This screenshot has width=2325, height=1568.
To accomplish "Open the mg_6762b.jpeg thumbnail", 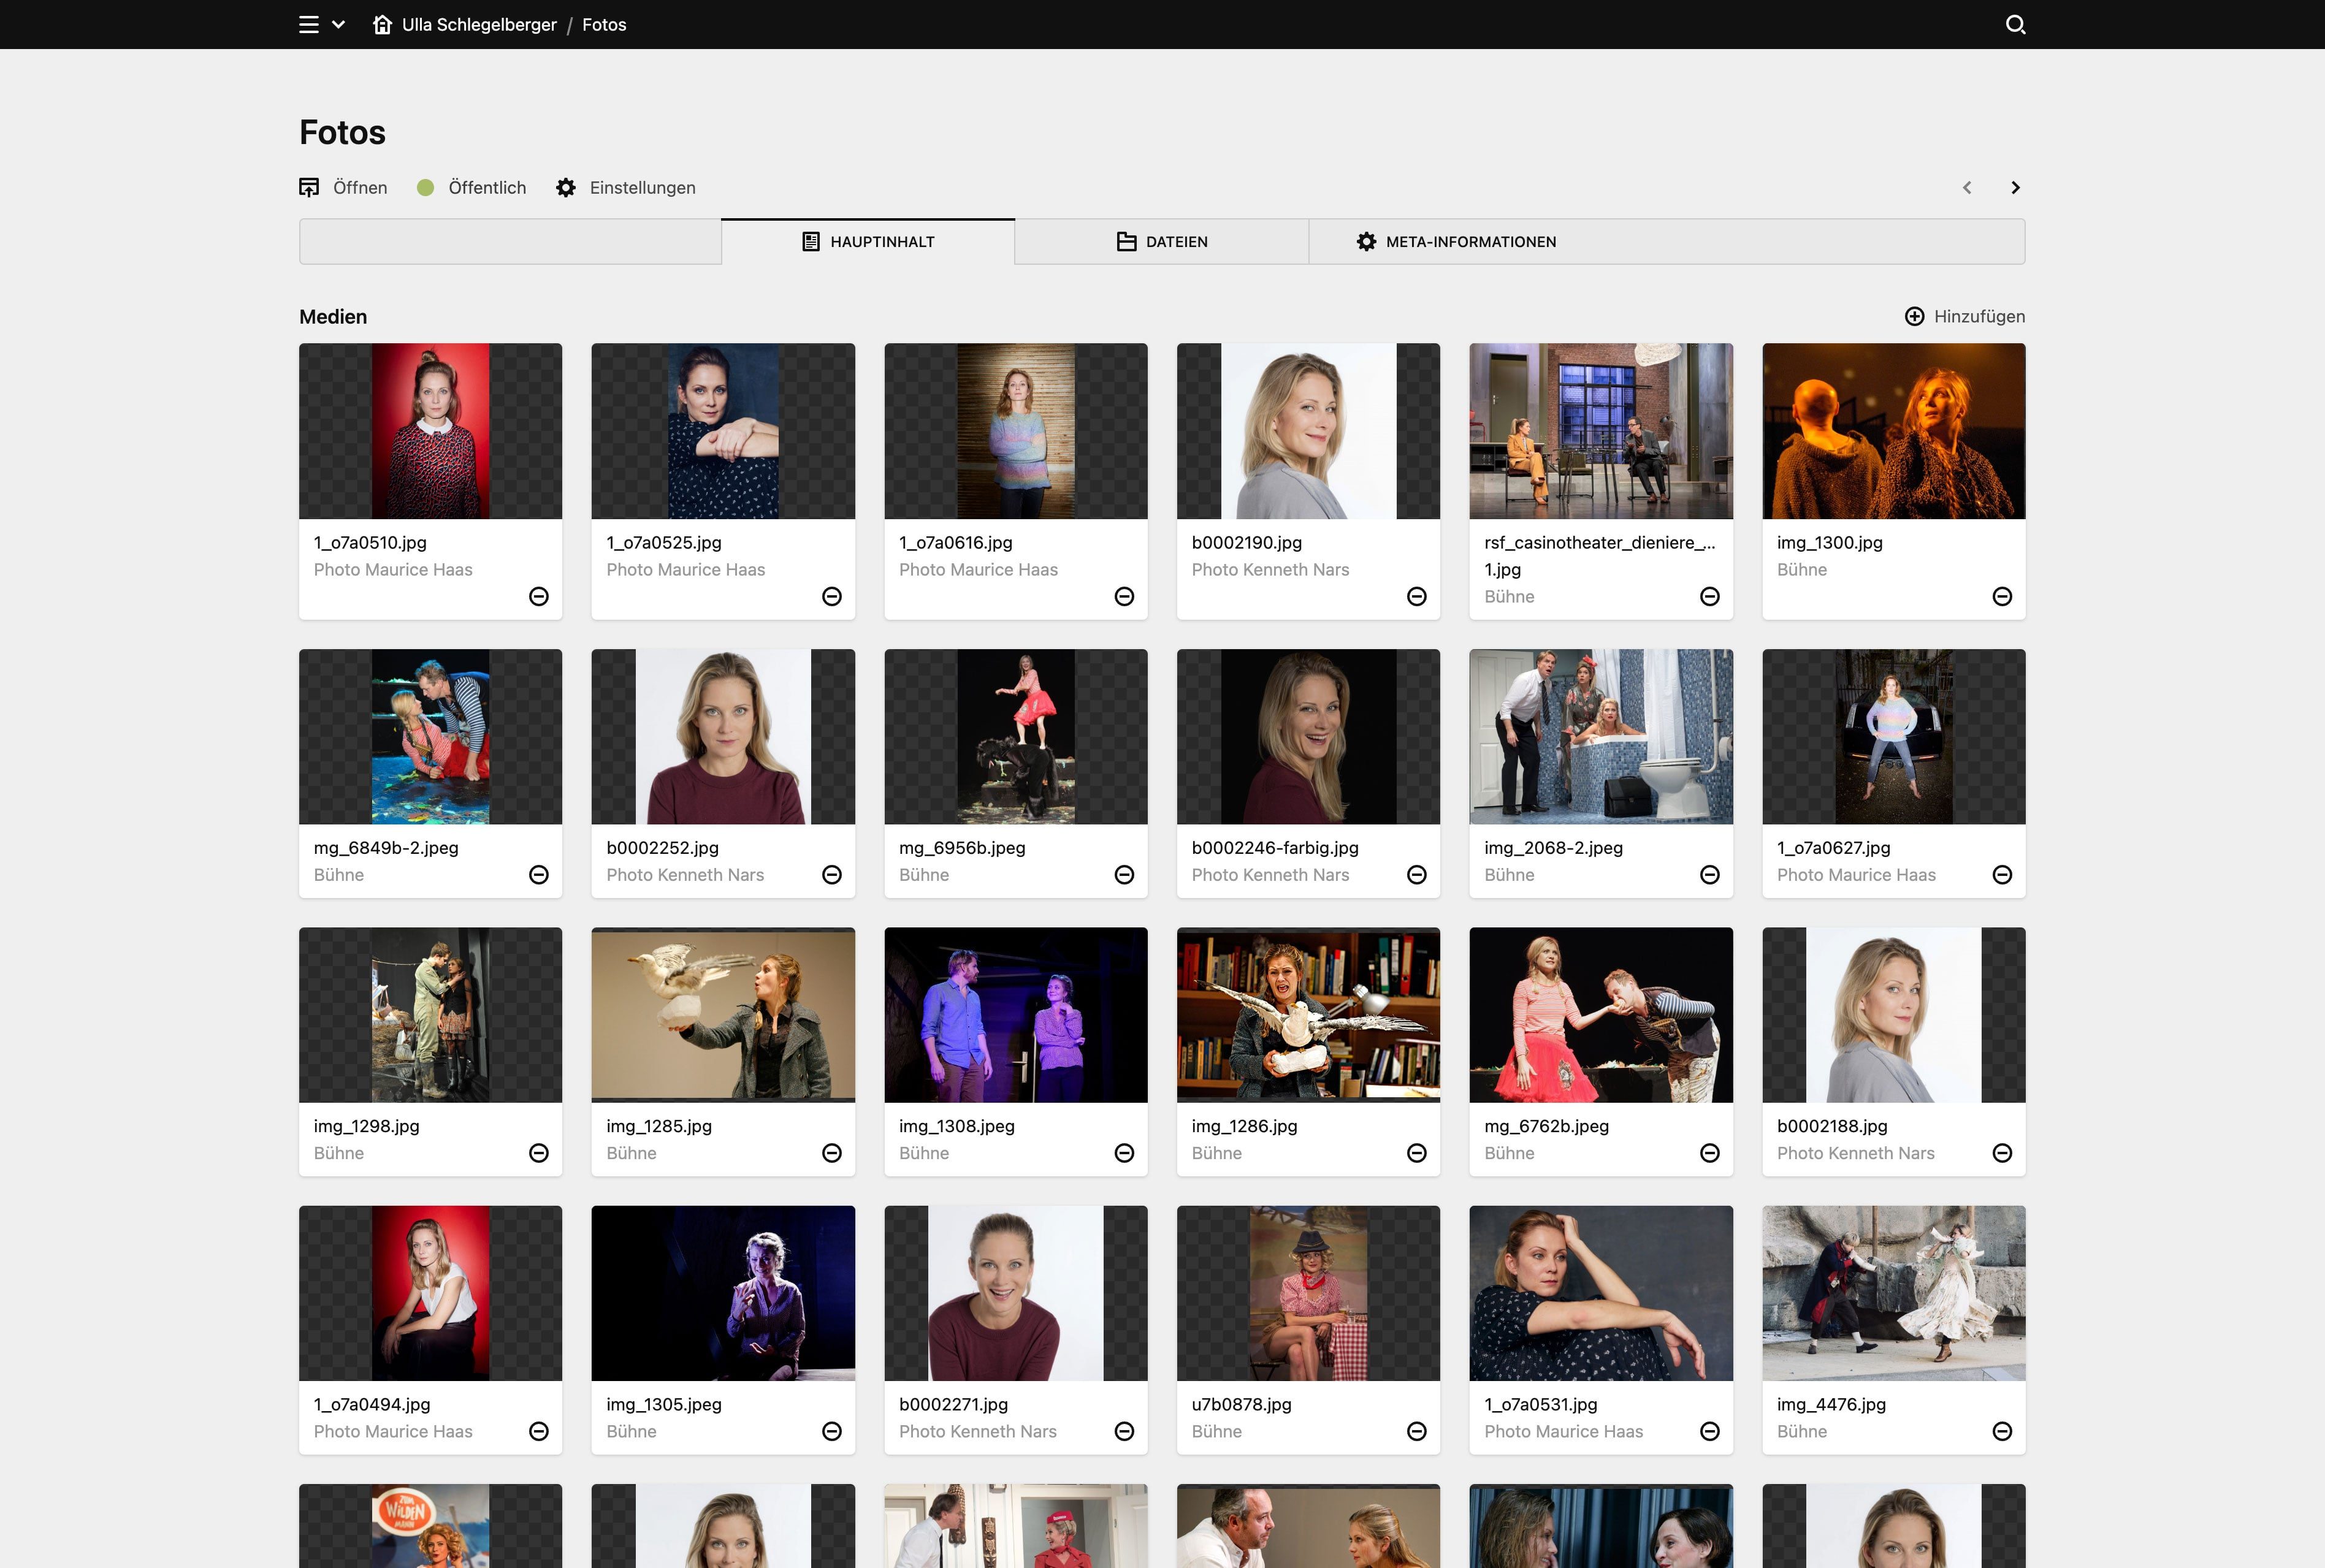I will point(1601,1015).
